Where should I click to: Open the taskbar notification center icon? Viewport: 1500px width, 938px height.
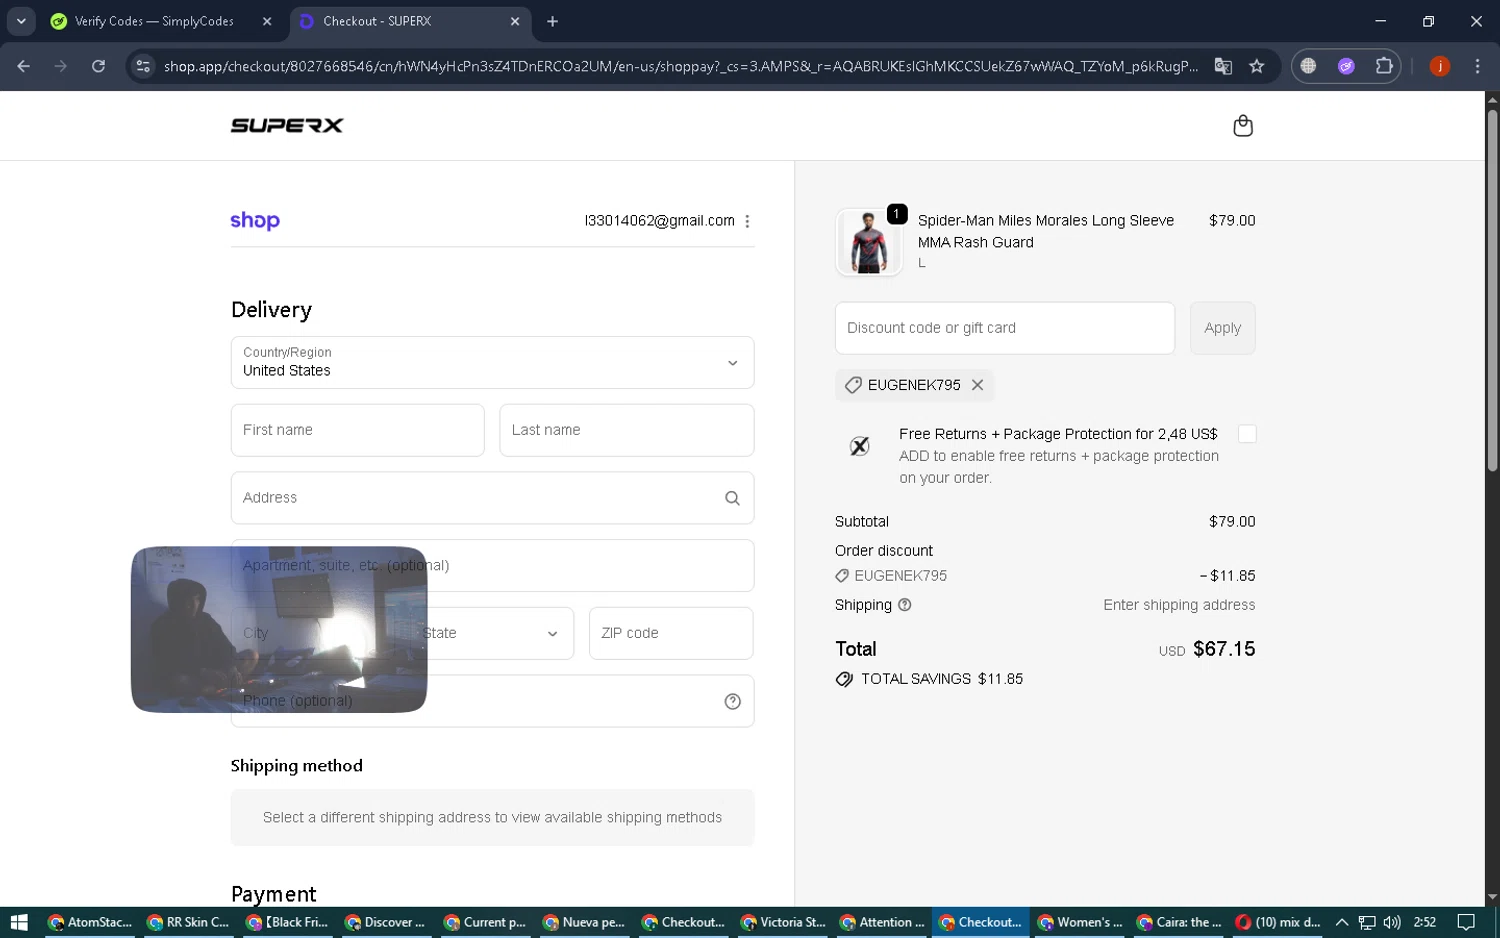pyautogui.click(x=1466, y=922)
